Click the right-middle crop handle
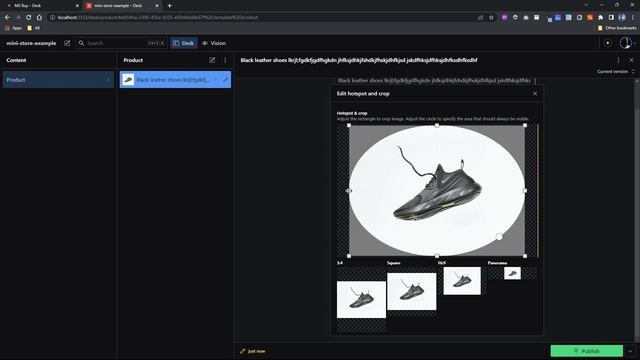The height and width of the screenshot is (360, 640). pos(525,191)
